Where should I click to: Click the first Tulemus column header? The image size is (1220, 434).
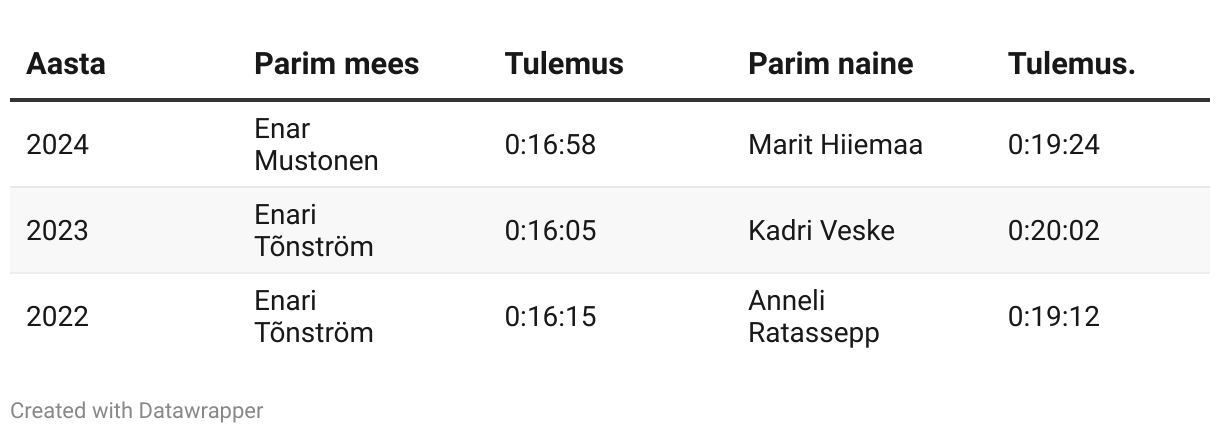[564, 64]
